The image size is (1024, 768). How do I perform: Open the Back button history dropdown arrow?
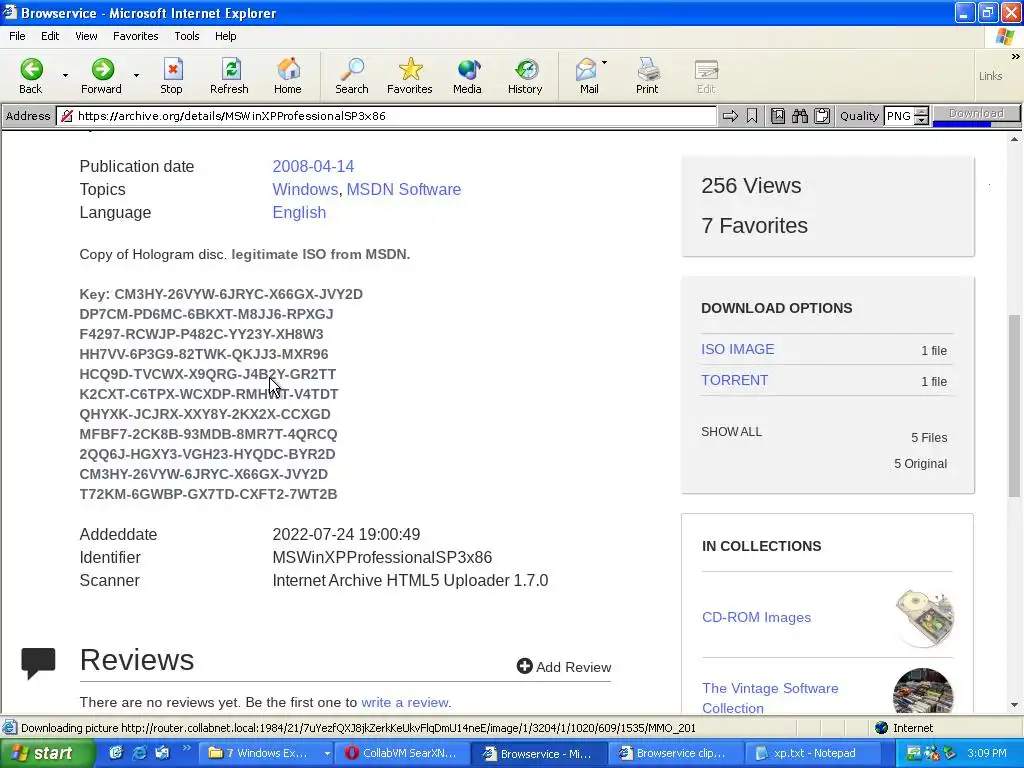65,75
